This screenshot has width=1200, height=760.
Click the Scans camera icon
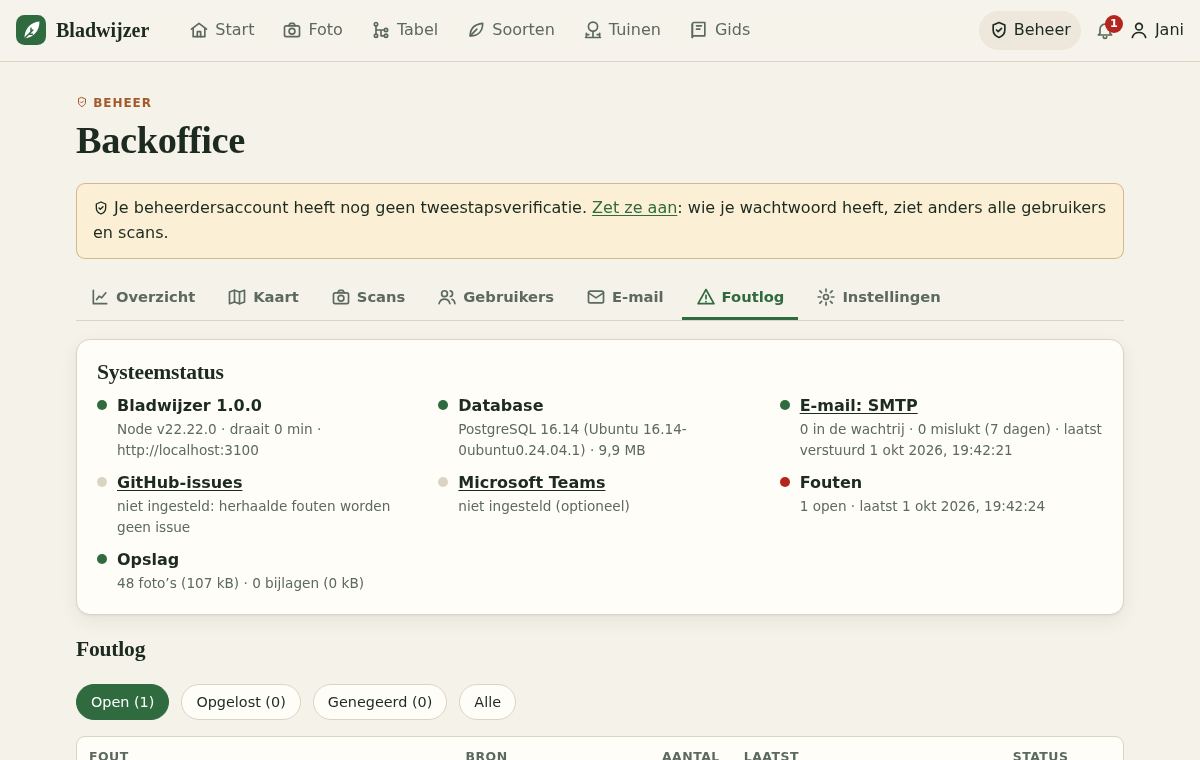341,297
